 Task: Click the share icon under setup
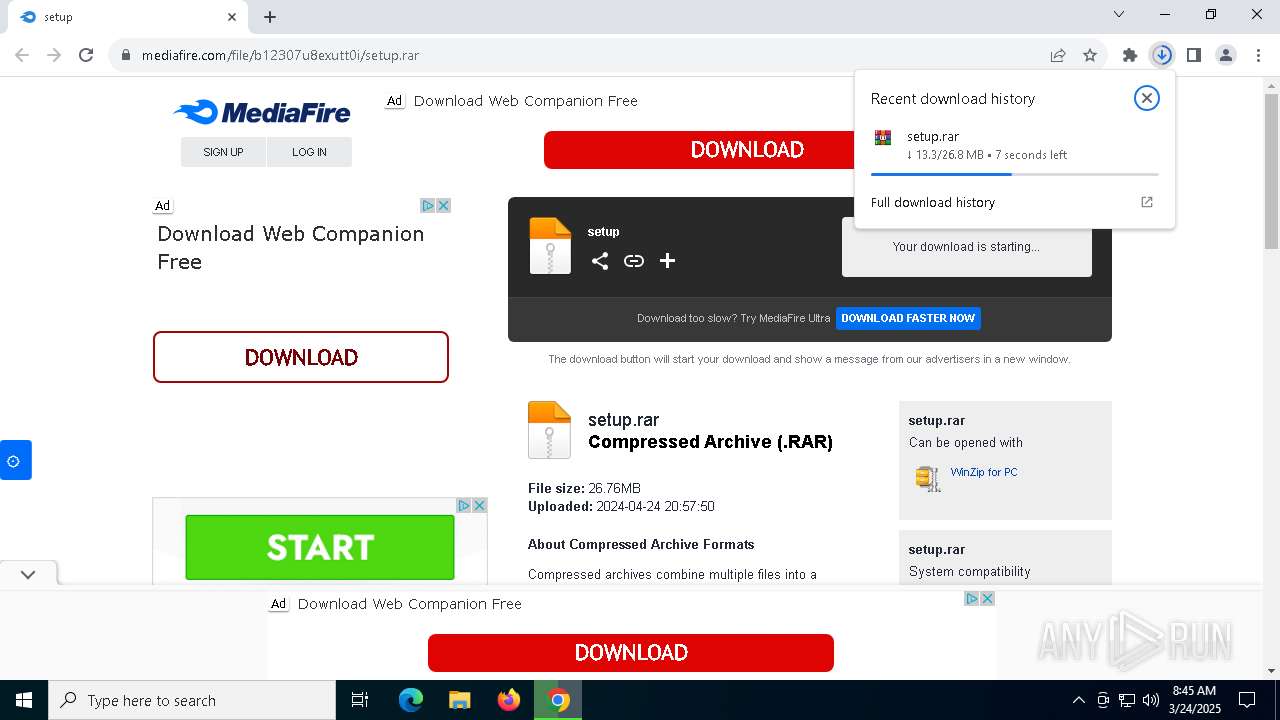point(600,261)
